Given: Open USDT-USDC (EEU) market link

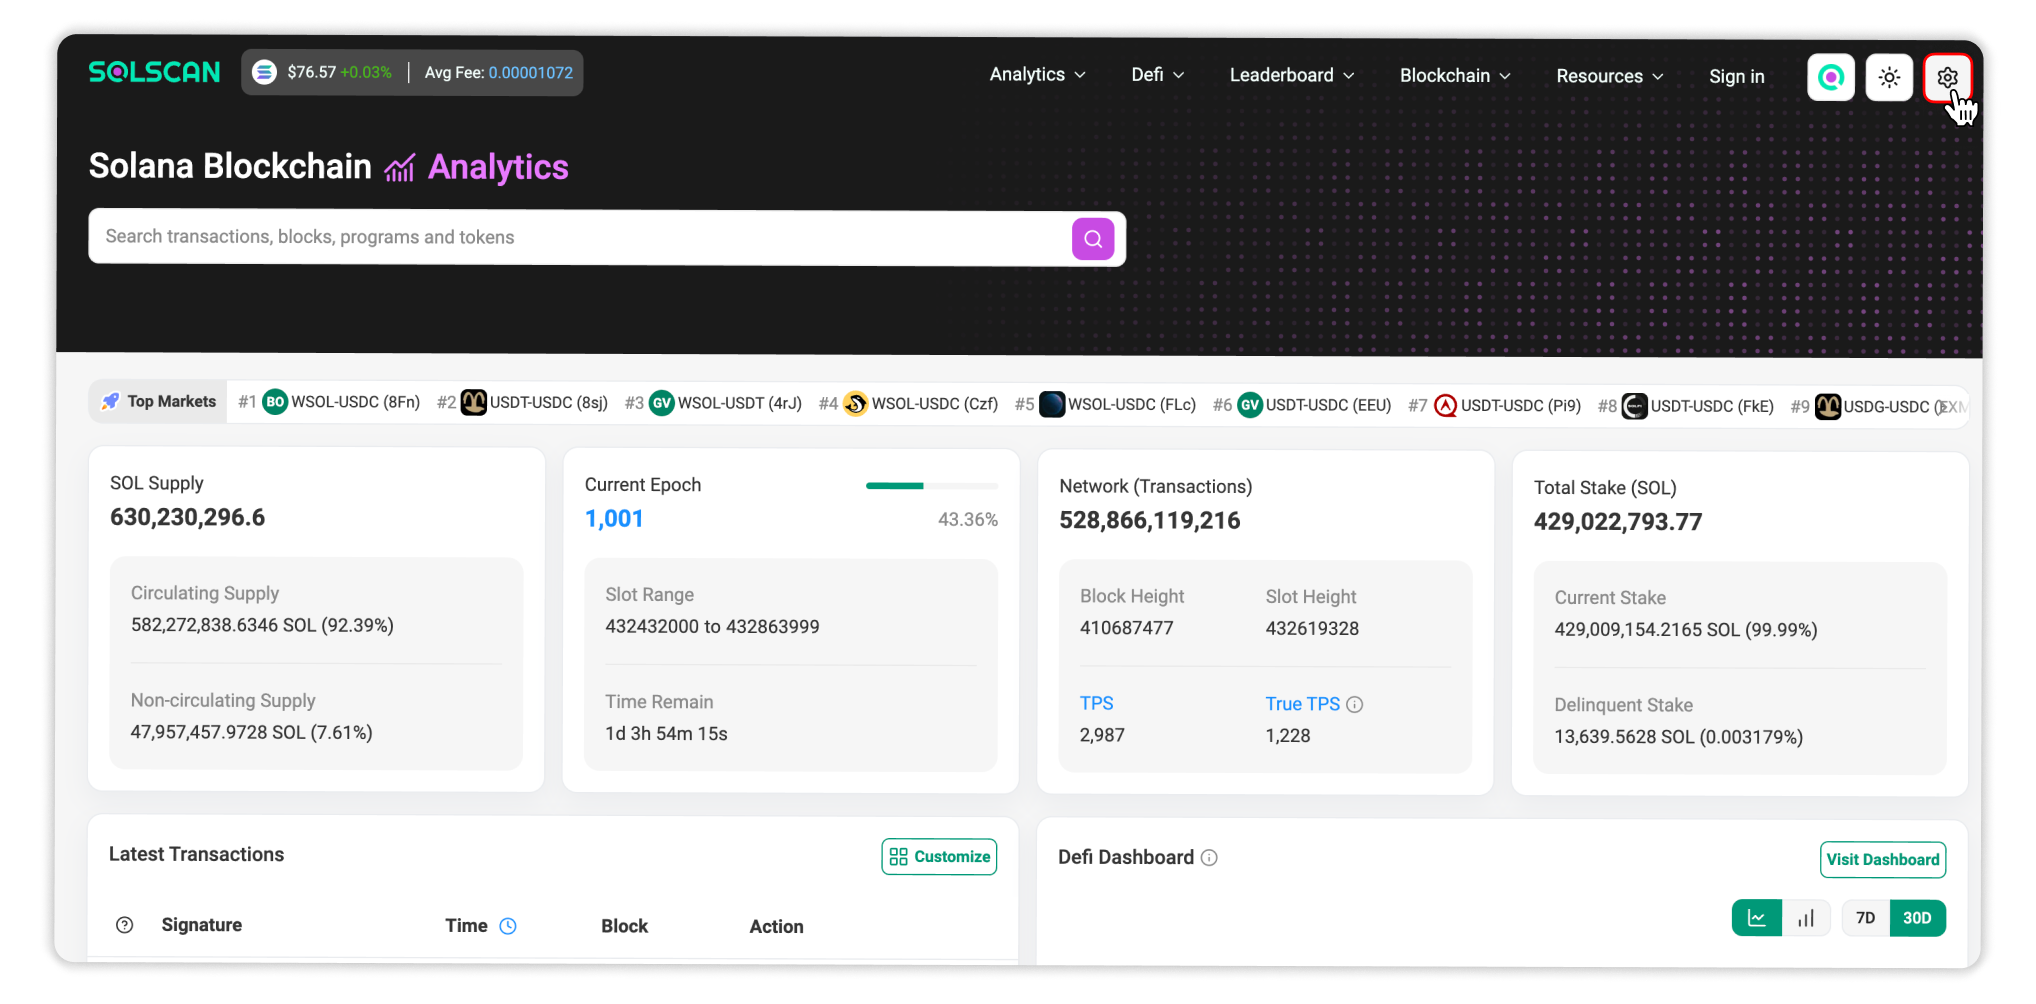Looking at the screenshot, I should coord(1329,405).
